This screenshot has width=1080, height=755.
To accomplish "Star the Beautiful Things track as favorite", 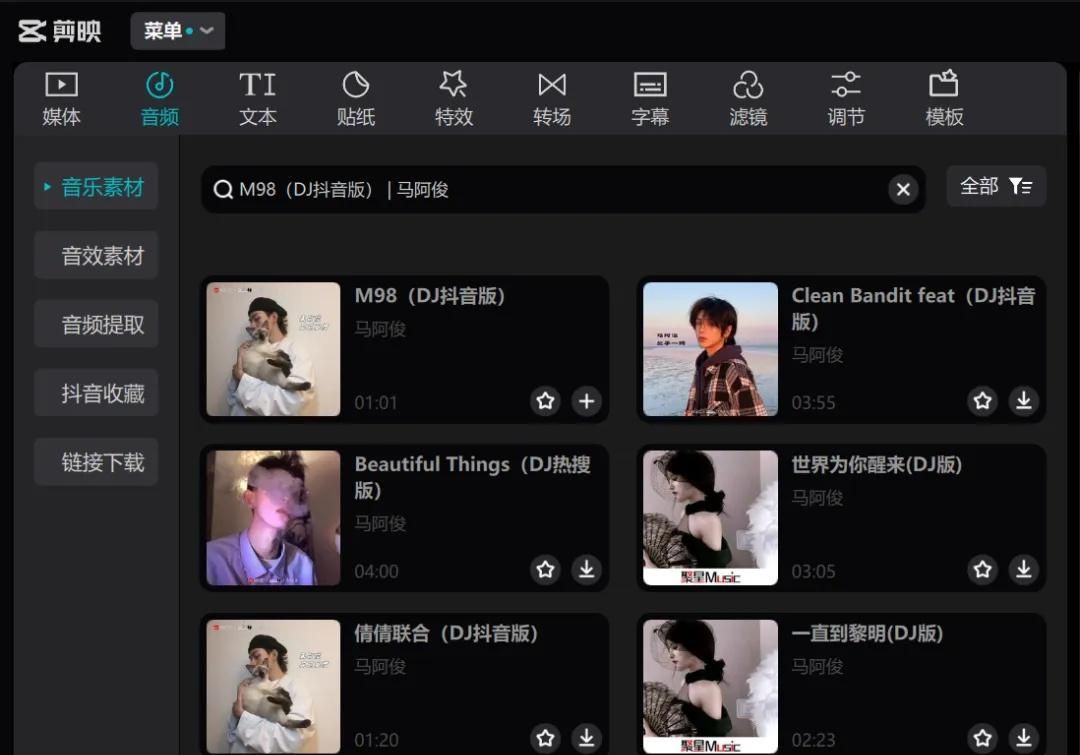I will click(545, 569).
